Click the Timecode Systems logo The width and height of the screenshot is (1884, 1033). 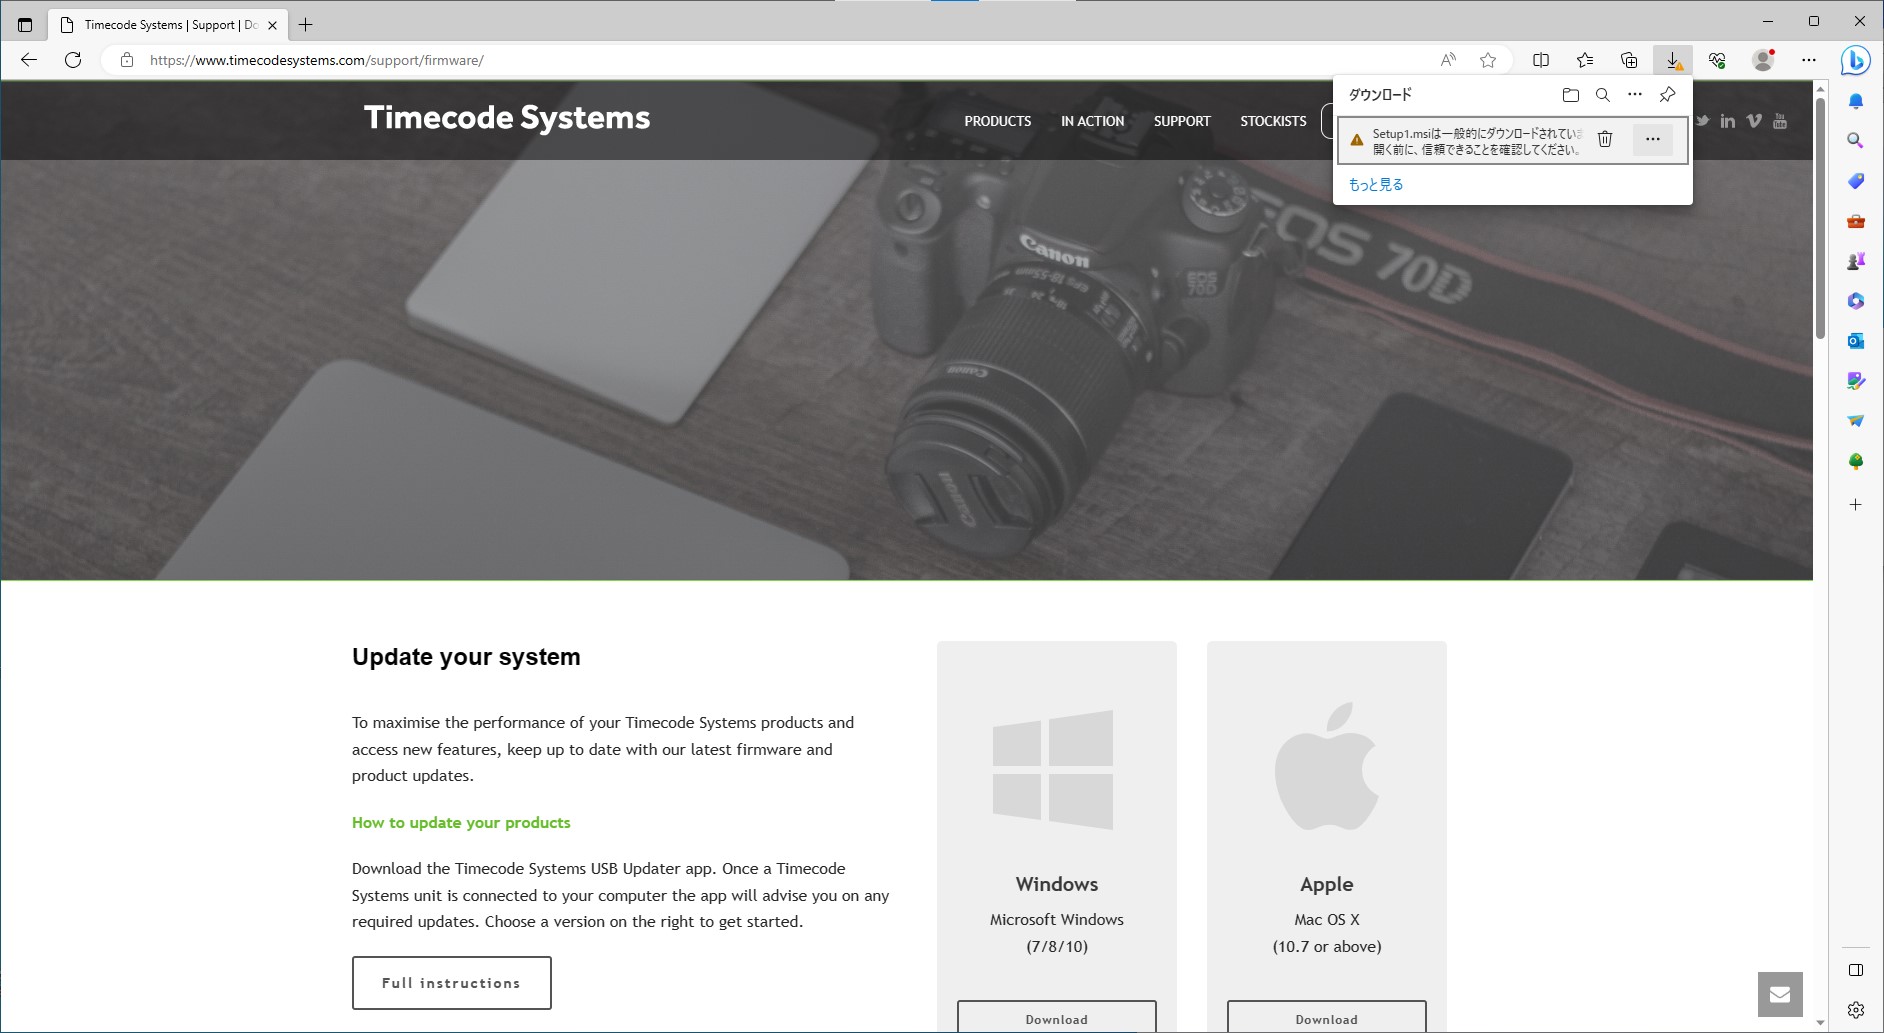click(x=507, y=118)
